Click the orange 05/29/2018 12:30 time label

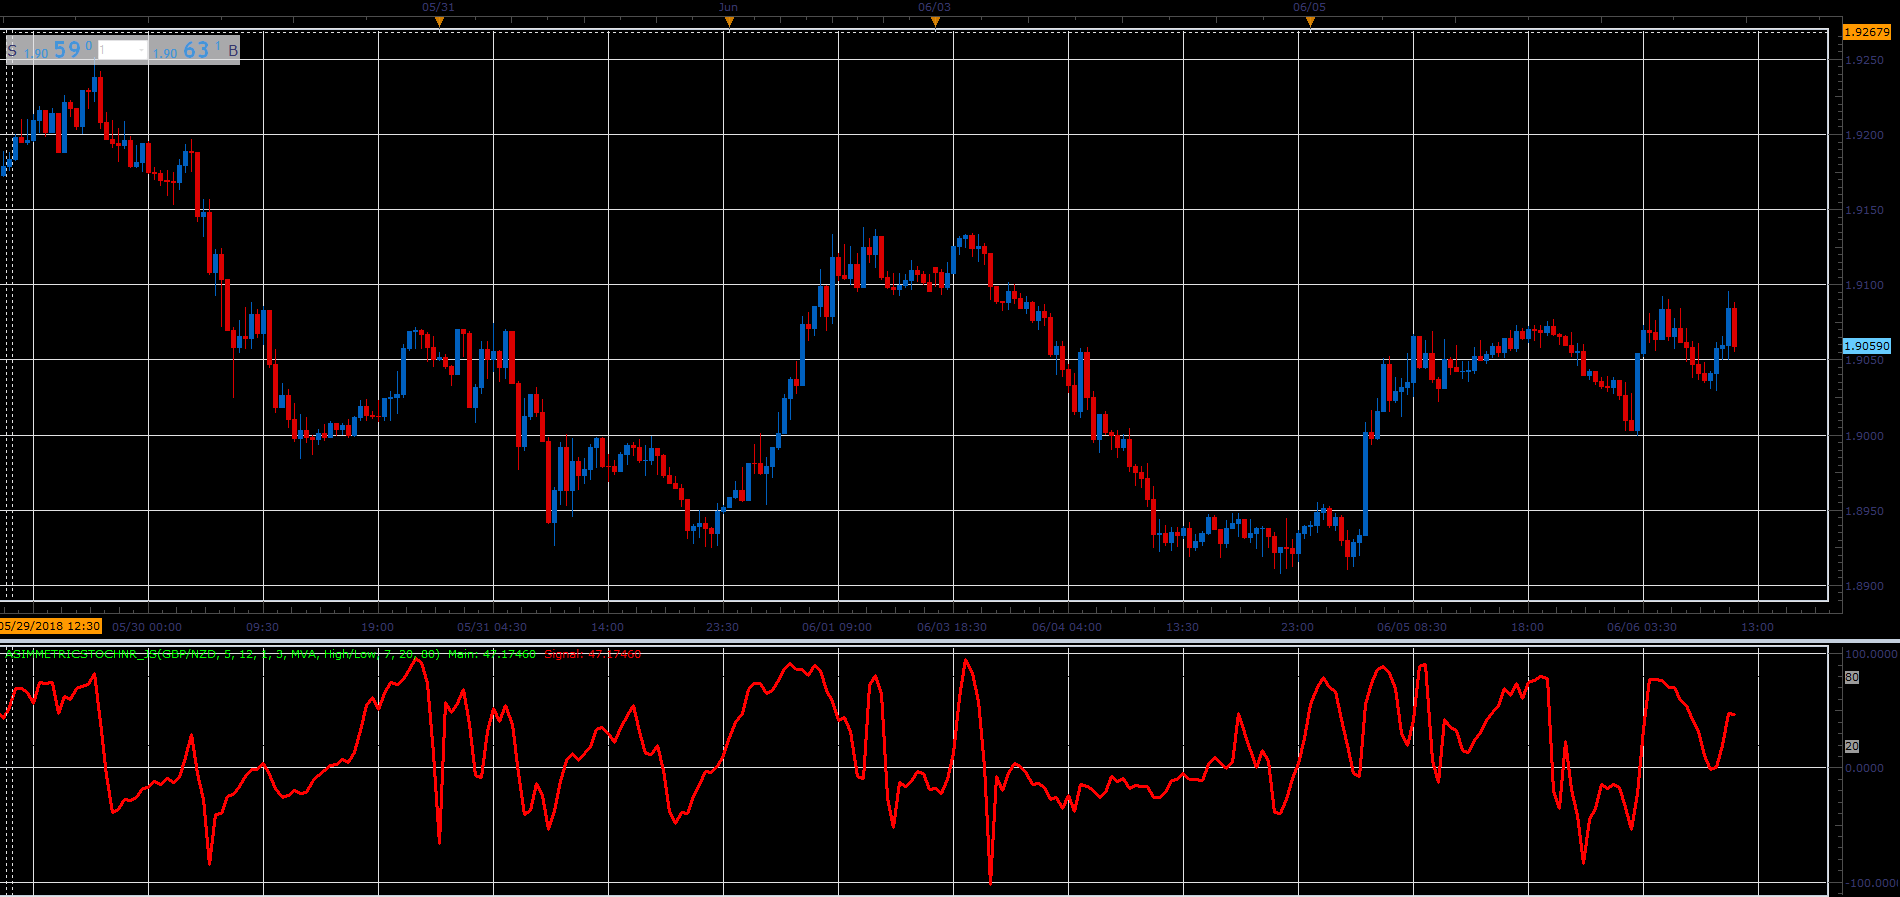point(51,626)
